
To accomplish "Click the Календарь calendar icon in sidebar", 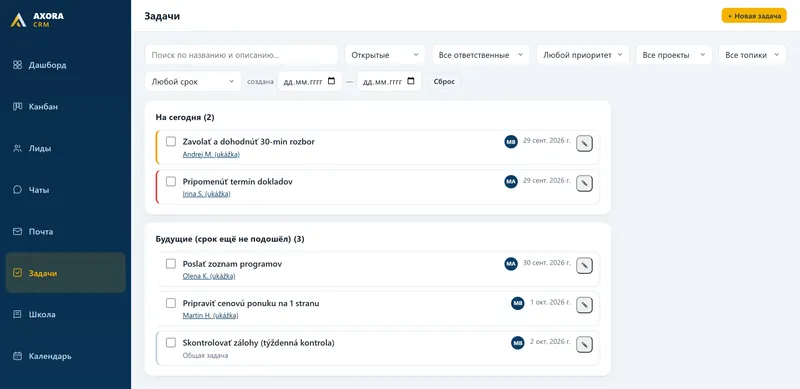I will click(17, 356).
